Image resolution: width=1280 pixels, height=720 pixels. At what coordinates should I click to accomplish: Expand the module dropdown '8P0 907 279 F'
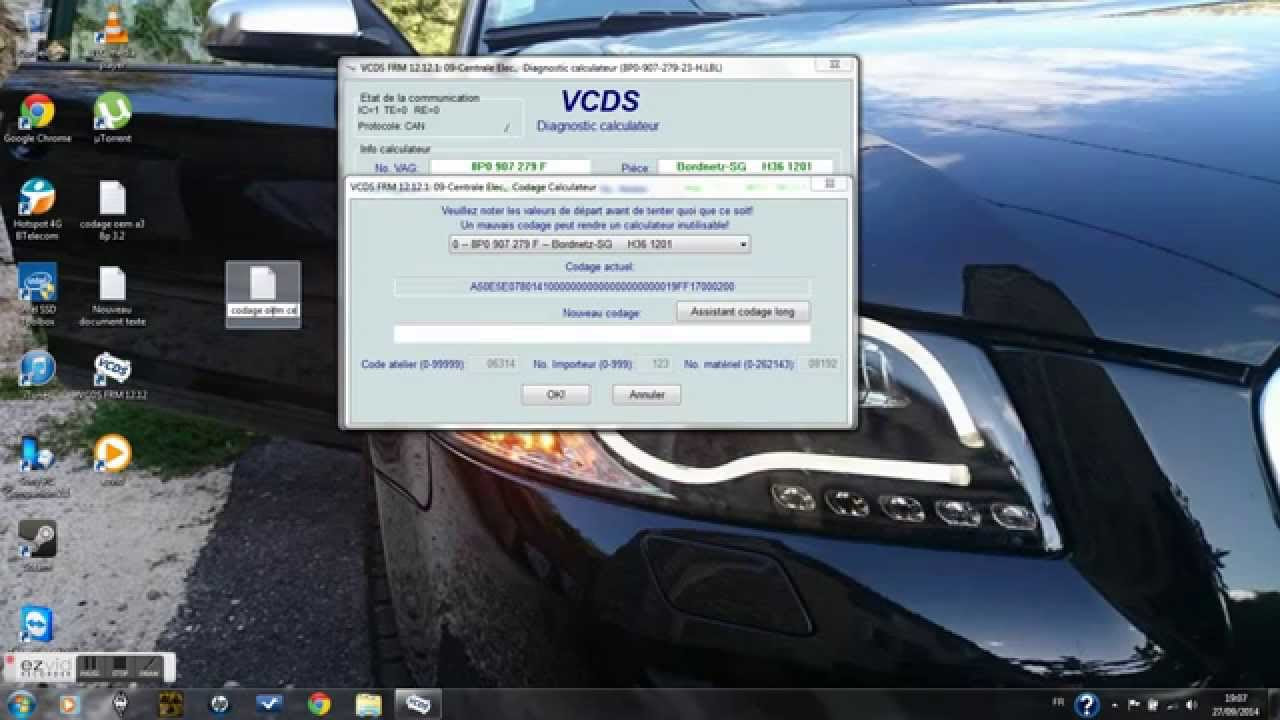pos(600,244)
